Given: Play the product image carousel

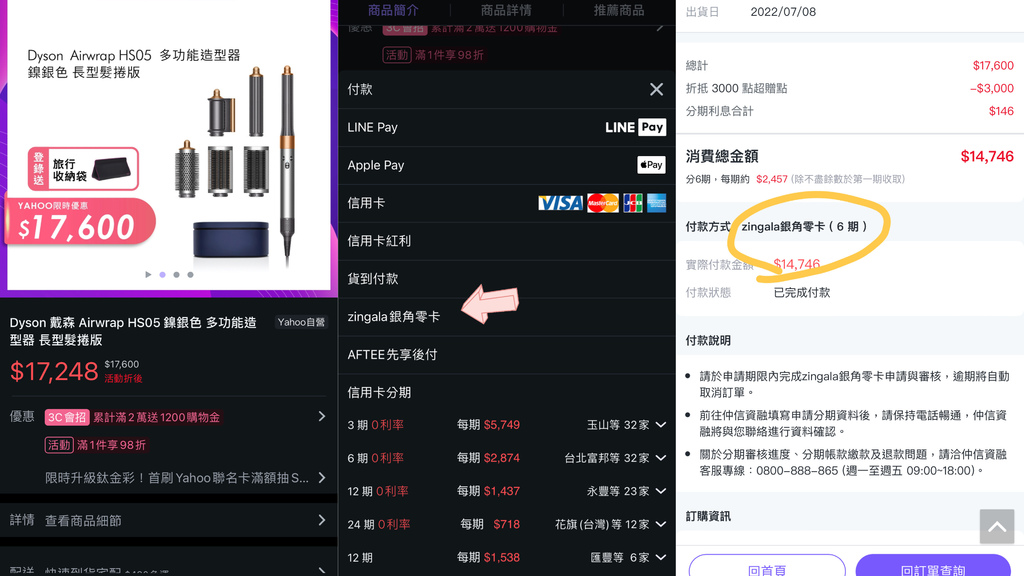Looking at the screenshot, I should pos(148,275).
